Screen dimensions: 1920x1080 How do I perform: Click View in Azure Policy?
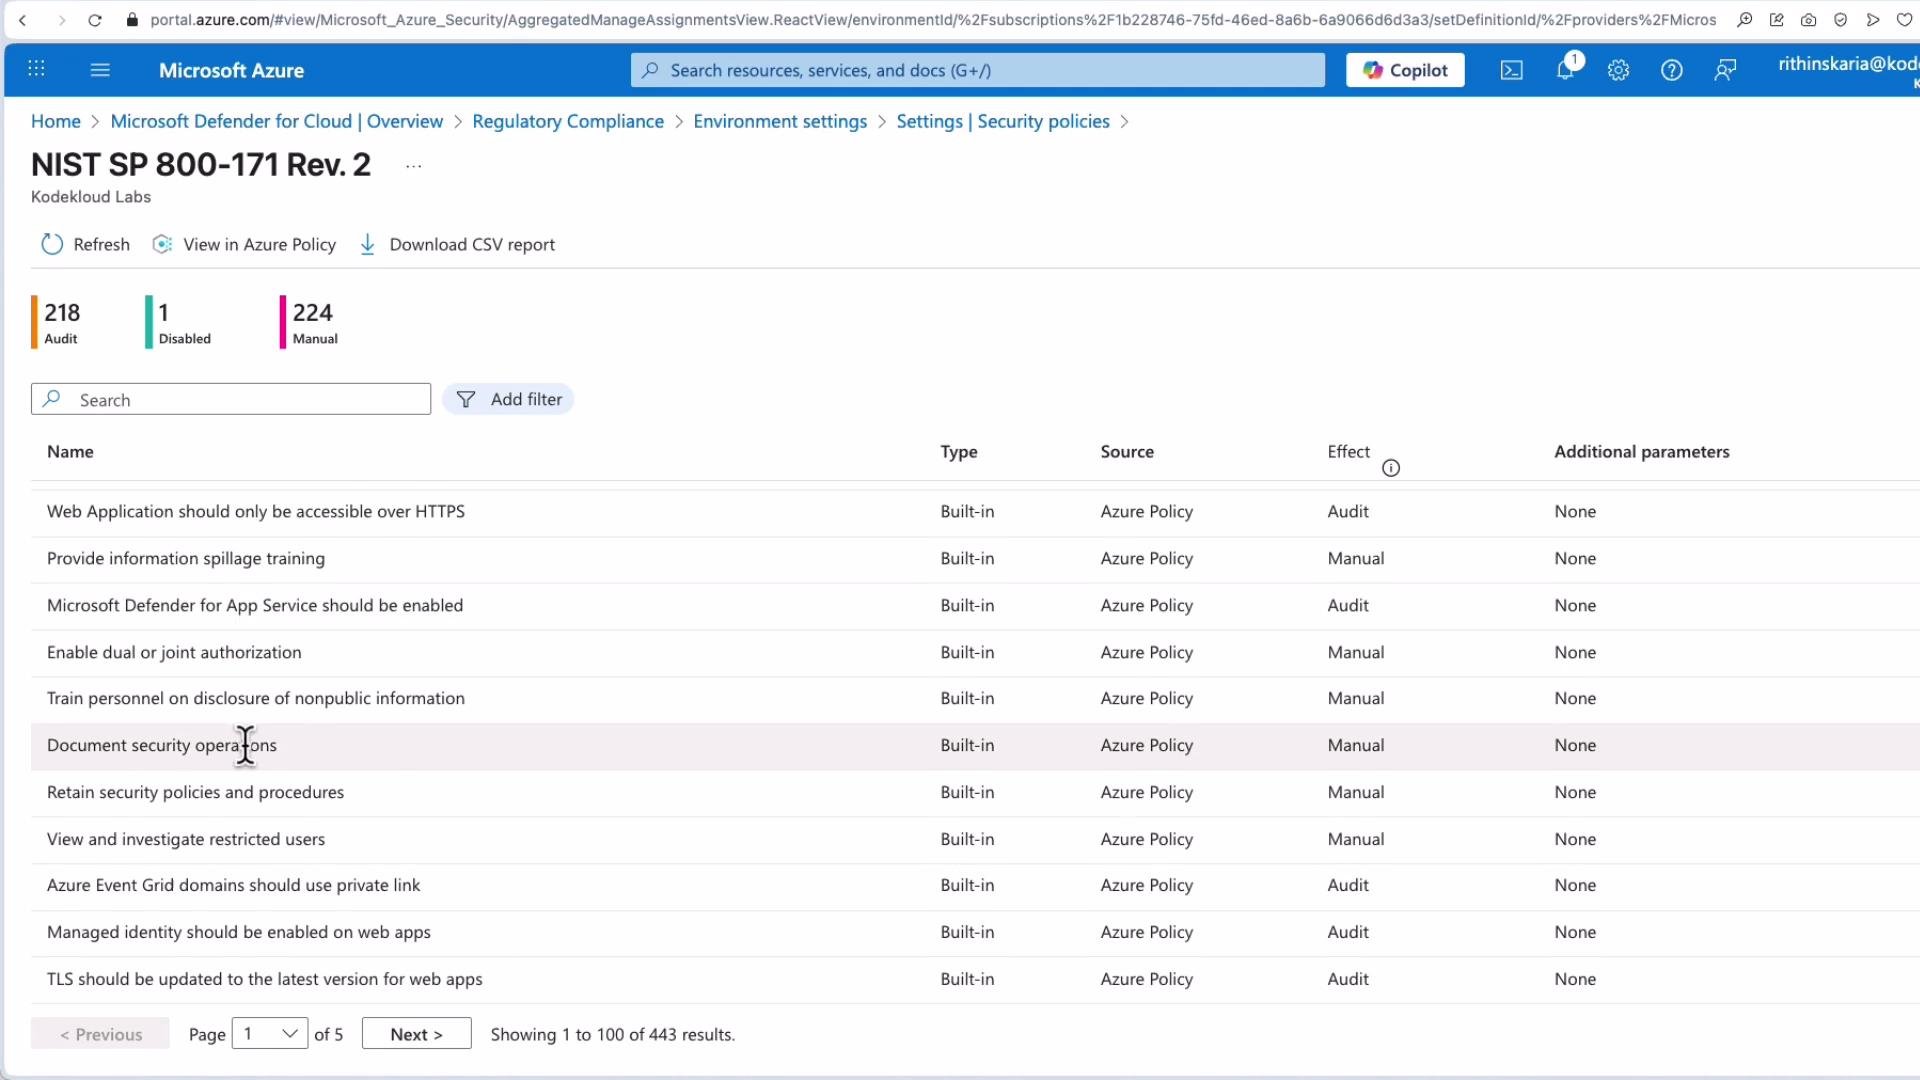point(244,244)
